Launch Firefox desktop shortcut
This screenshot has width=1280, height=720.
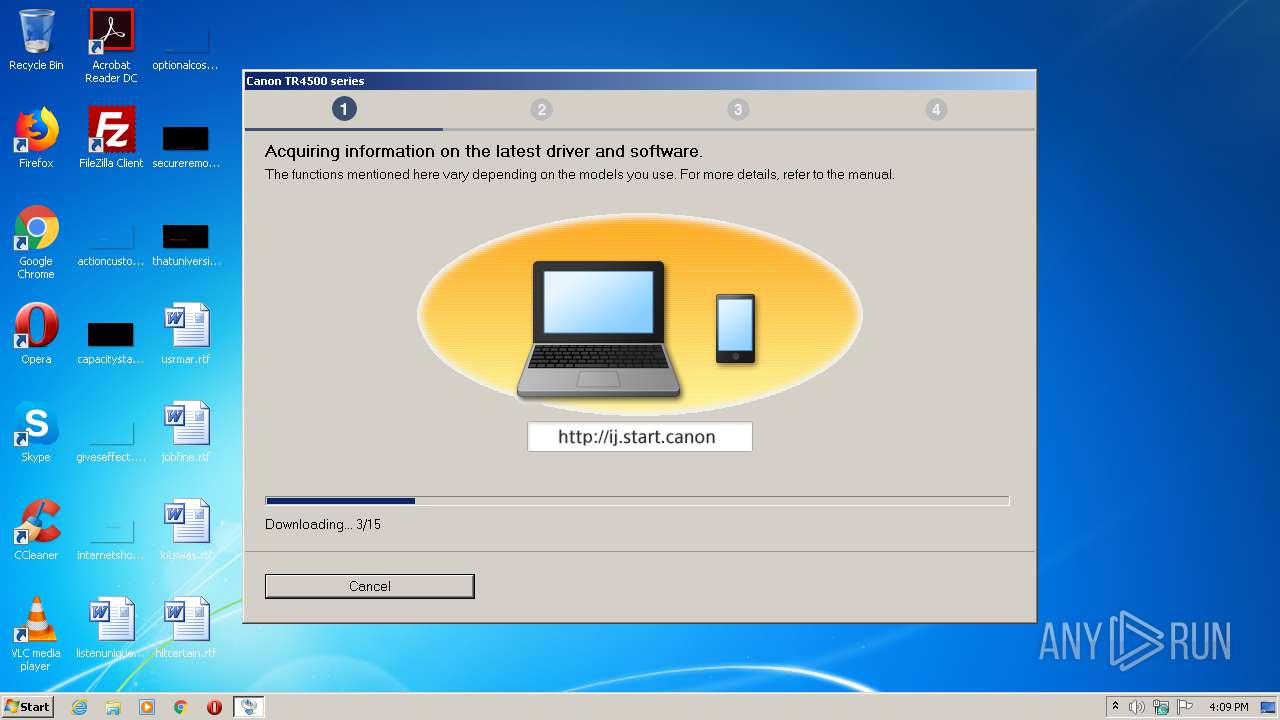pos(36,138)
